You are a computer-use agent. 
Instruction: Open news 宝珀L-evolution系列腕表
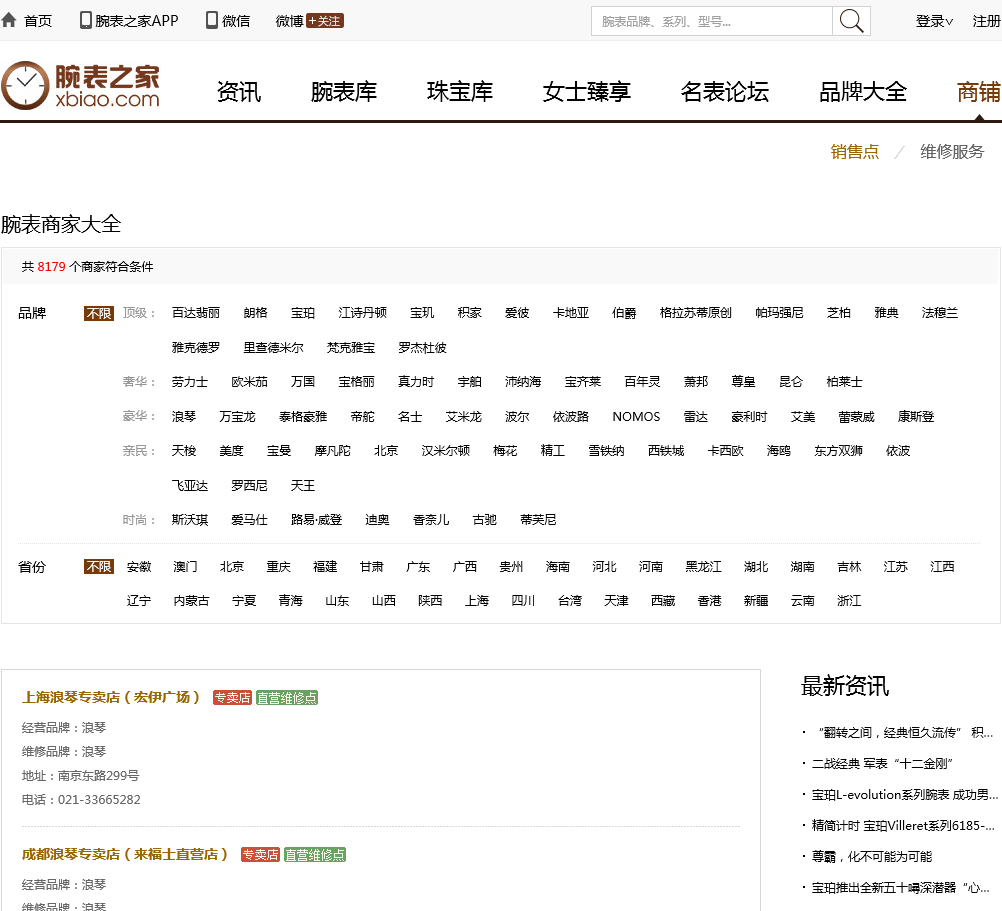pyautogui.click(x=904, y=795)
